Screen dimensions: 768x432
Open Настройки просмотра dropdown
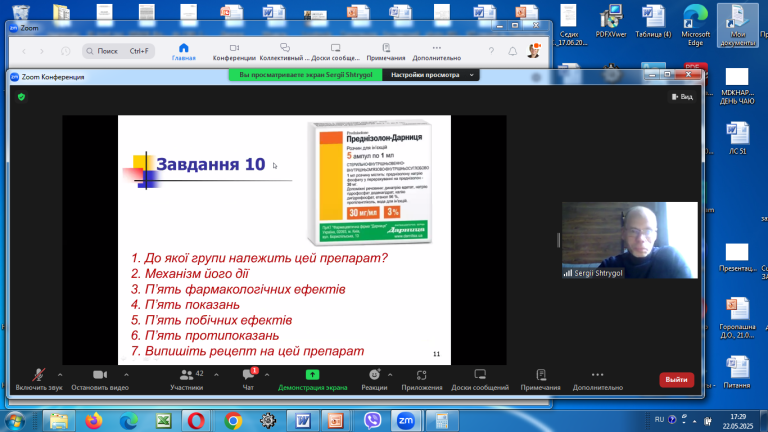431,75
